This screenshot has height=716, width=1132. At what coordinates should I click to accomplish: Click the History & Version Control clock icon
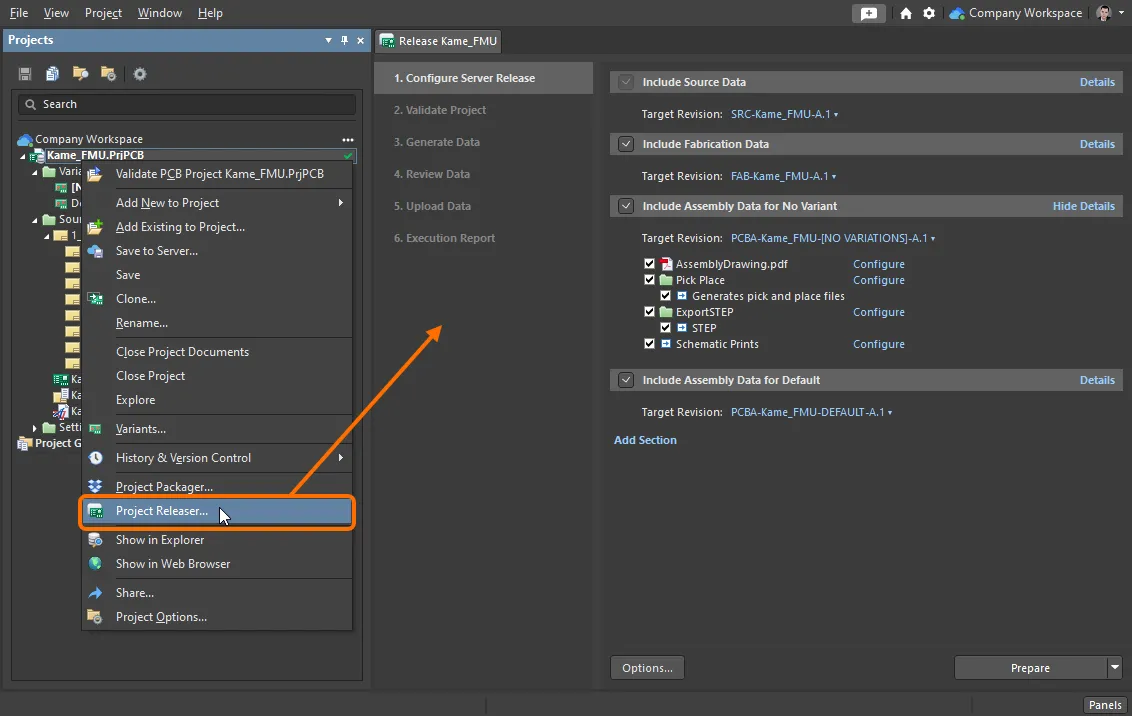click(95, 458)
